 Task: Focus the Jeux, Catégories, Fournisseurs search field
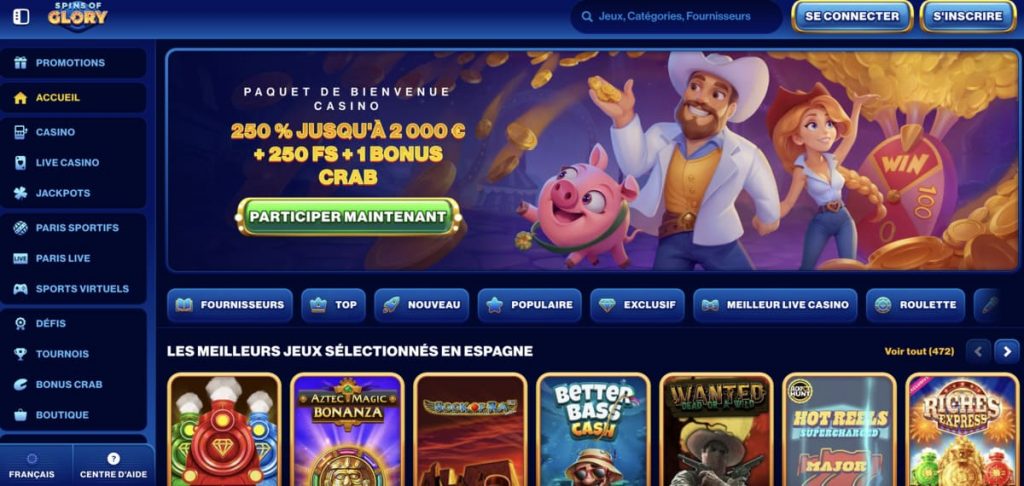676,16
